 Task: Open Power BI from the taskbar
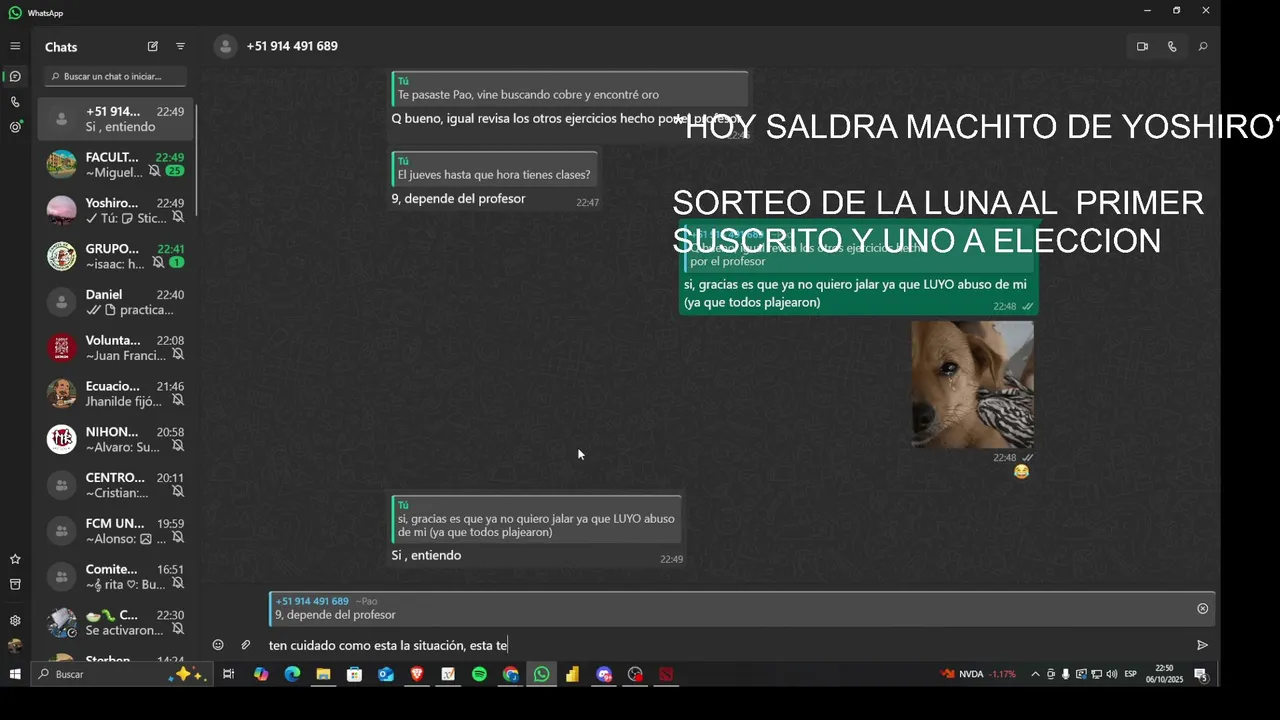[572, 675]
